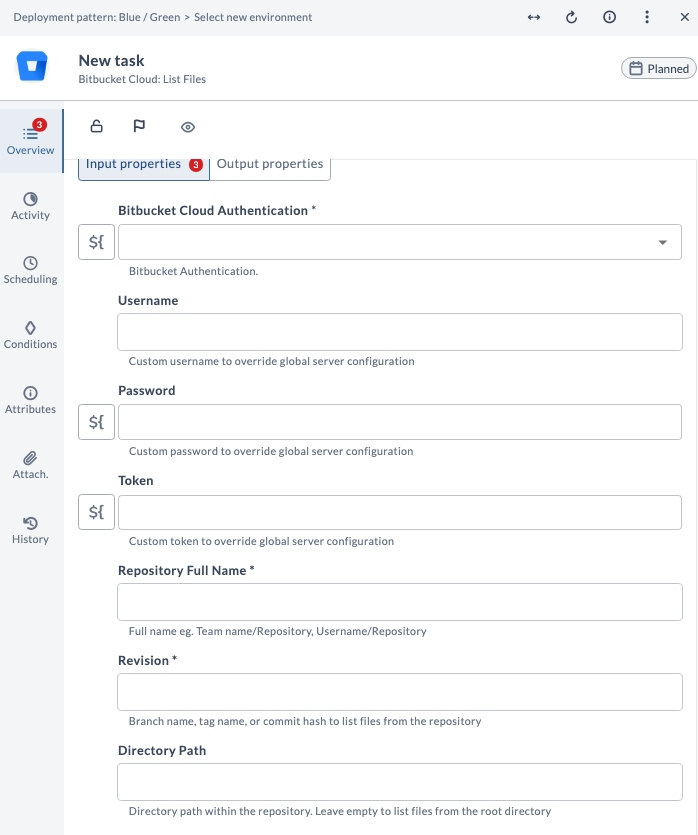Open the Planned status button

click(x=658, y=69)
